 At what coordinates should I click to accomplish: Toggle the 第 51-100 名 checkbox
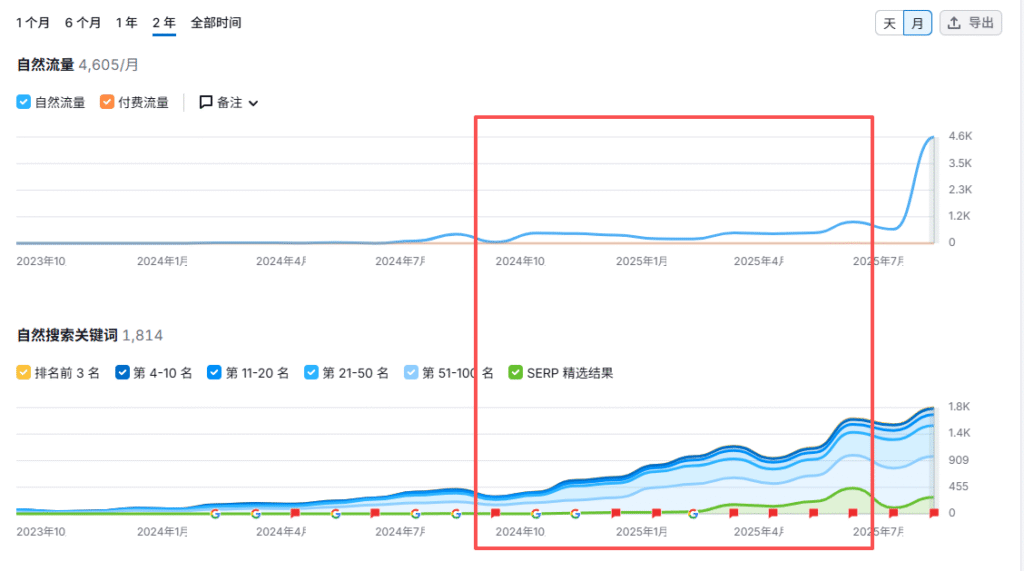coord(411,373)
